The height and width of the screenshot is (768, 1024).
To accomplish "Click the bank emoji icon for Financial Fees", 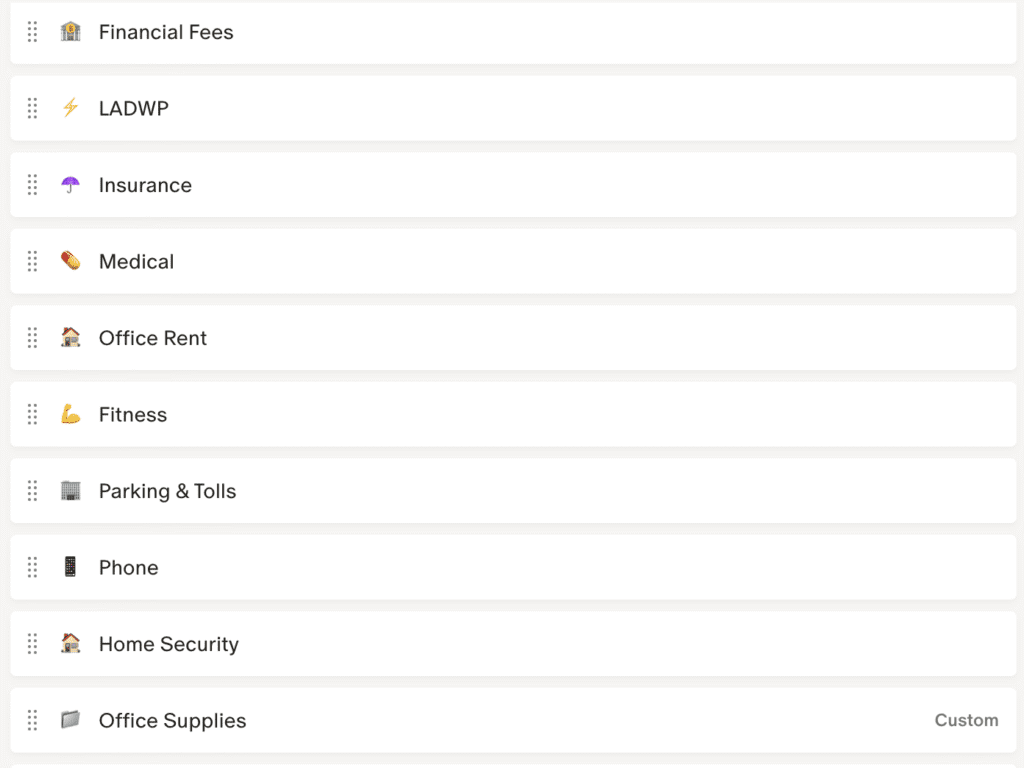I will 70,32.
